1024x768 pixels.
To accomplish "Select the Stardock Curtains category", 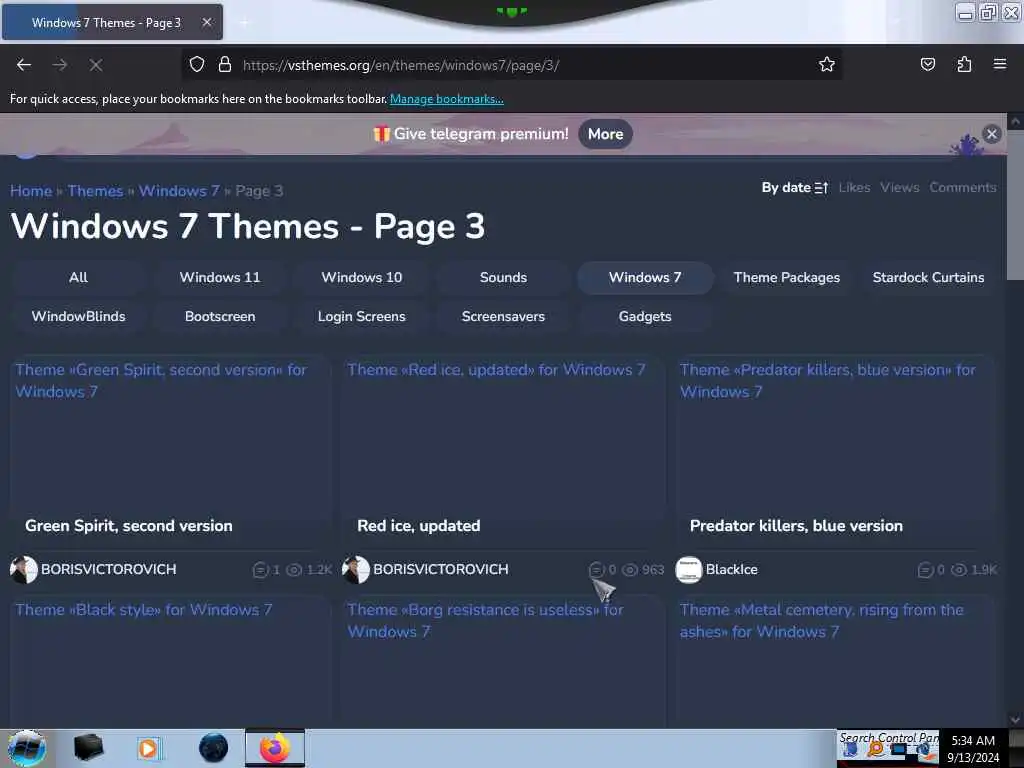I will 928,278.
